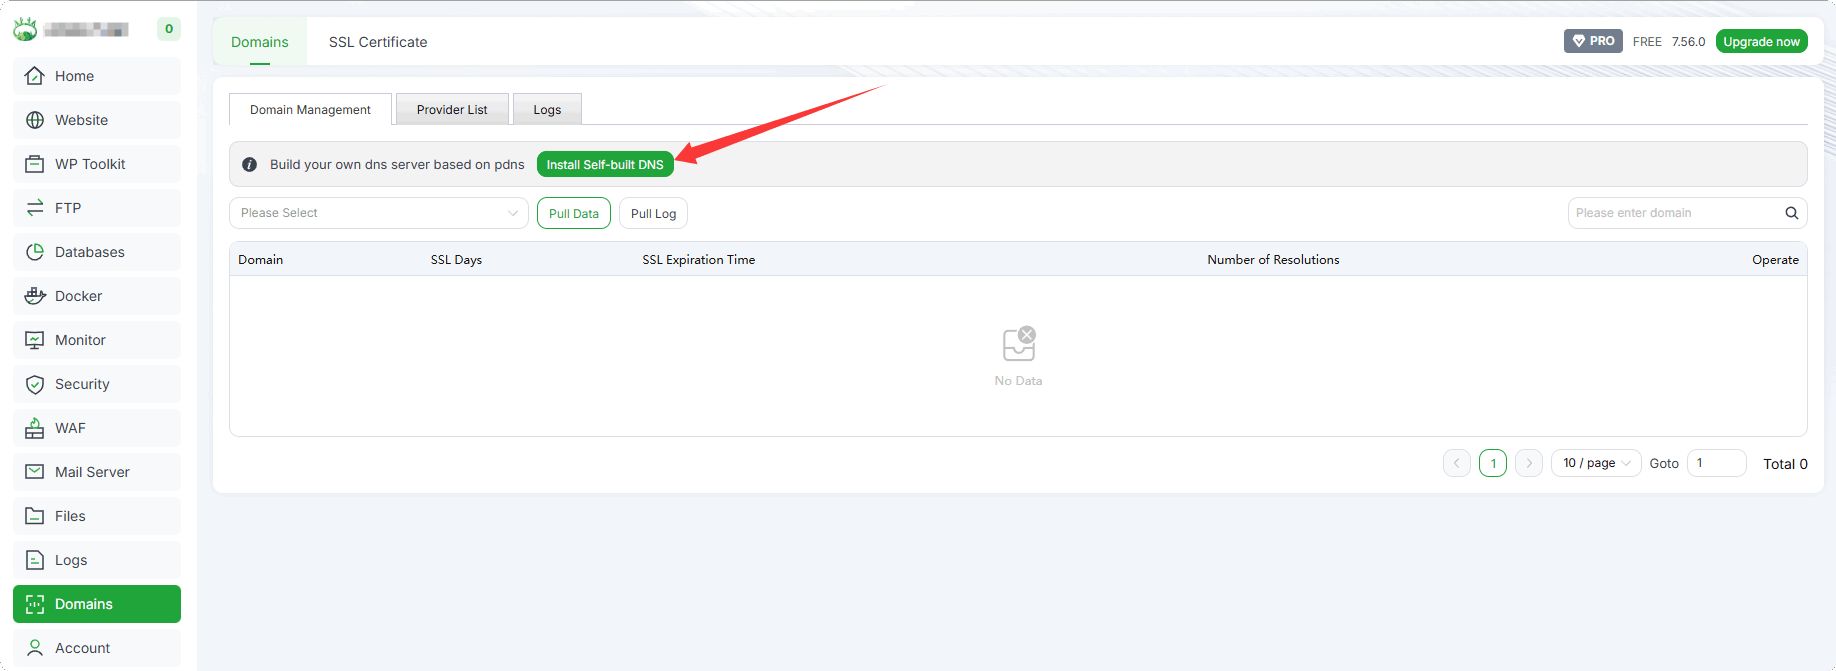1836x671 pixels.
Task: Open the WP Toolkit icon
Action: [x=35, y=164]
